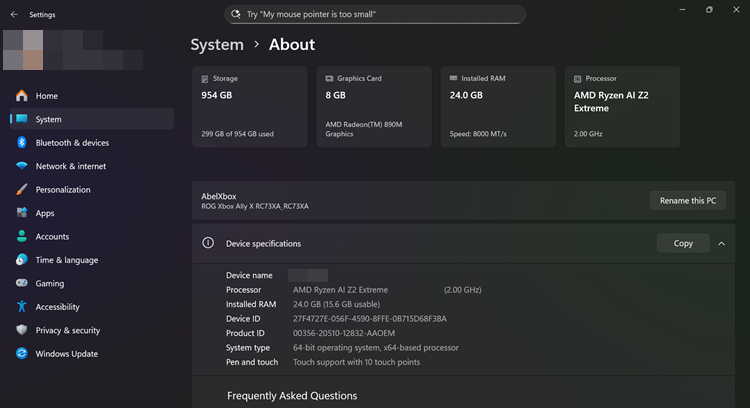Click AMD Radeon(TM) 890M Graphics text
Viewport: 750px width, 408px height.
click(x=364, y=129)
